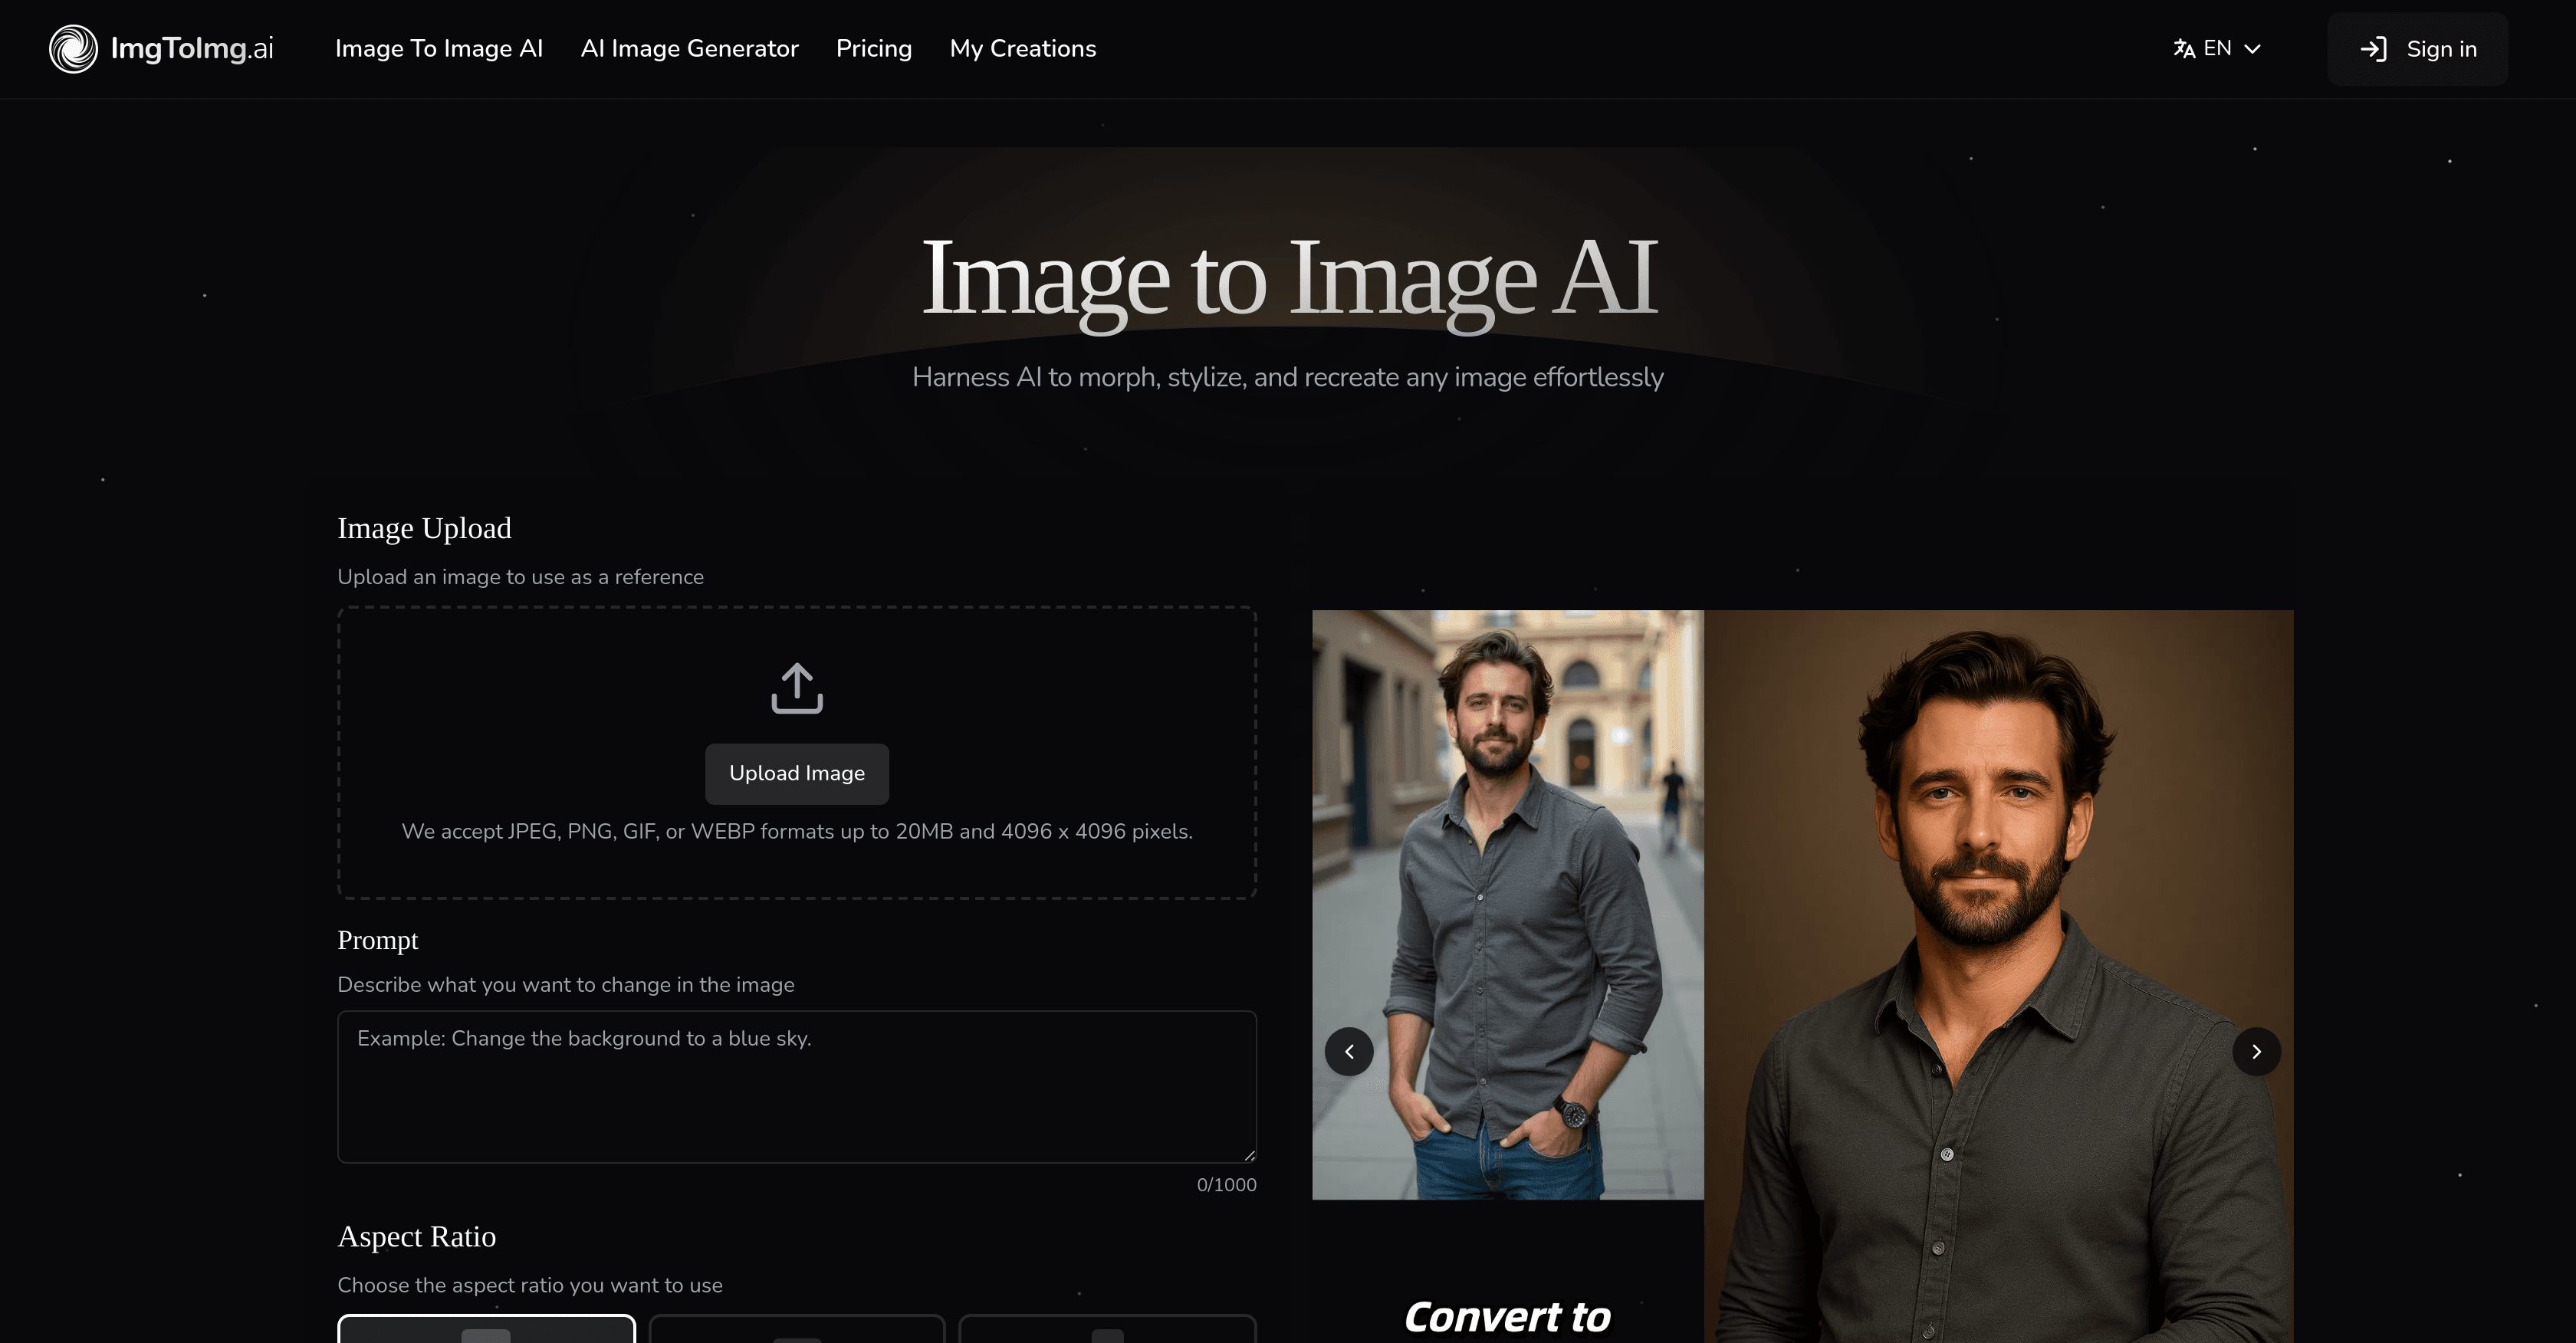Select the first square aspect ratio option
The image size is (2576, 1343).
pyautogui.click(x=486, y=1332)
